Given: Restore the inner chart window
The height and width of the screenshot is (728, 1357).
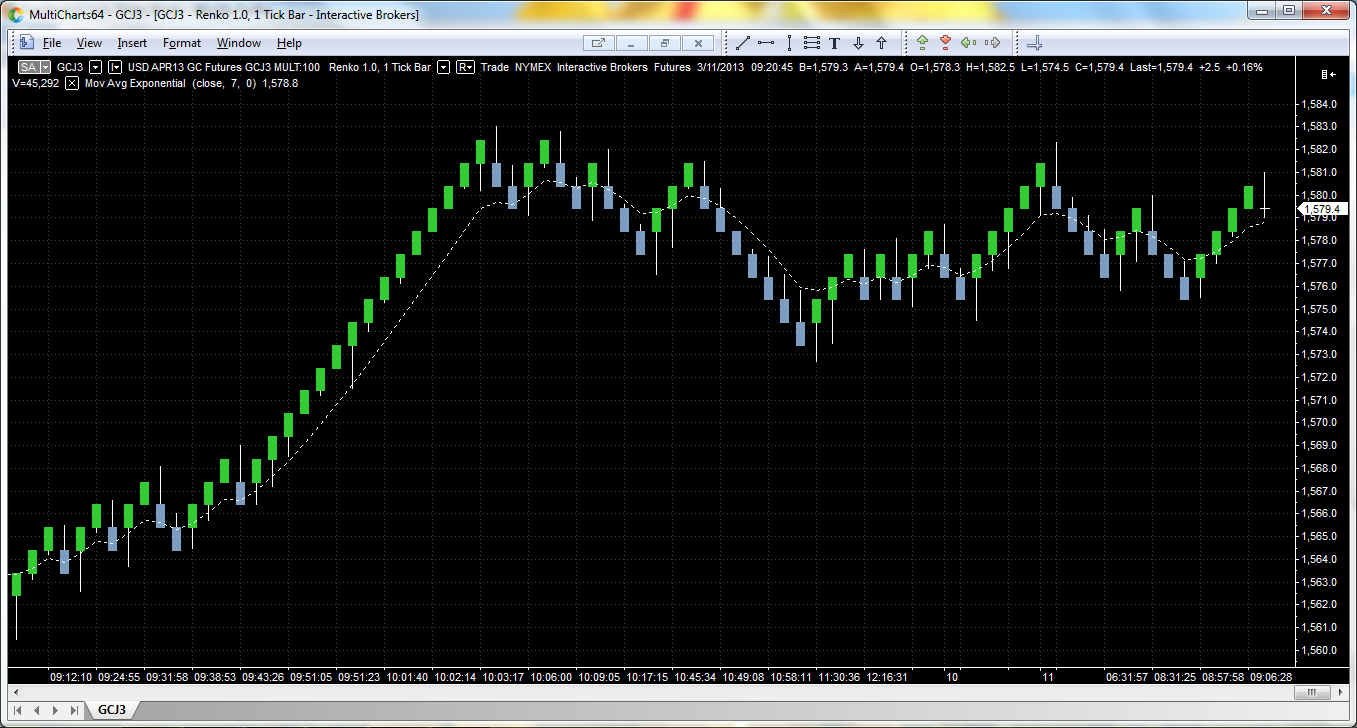Looking at the screenshot, I should click(665, 43).
